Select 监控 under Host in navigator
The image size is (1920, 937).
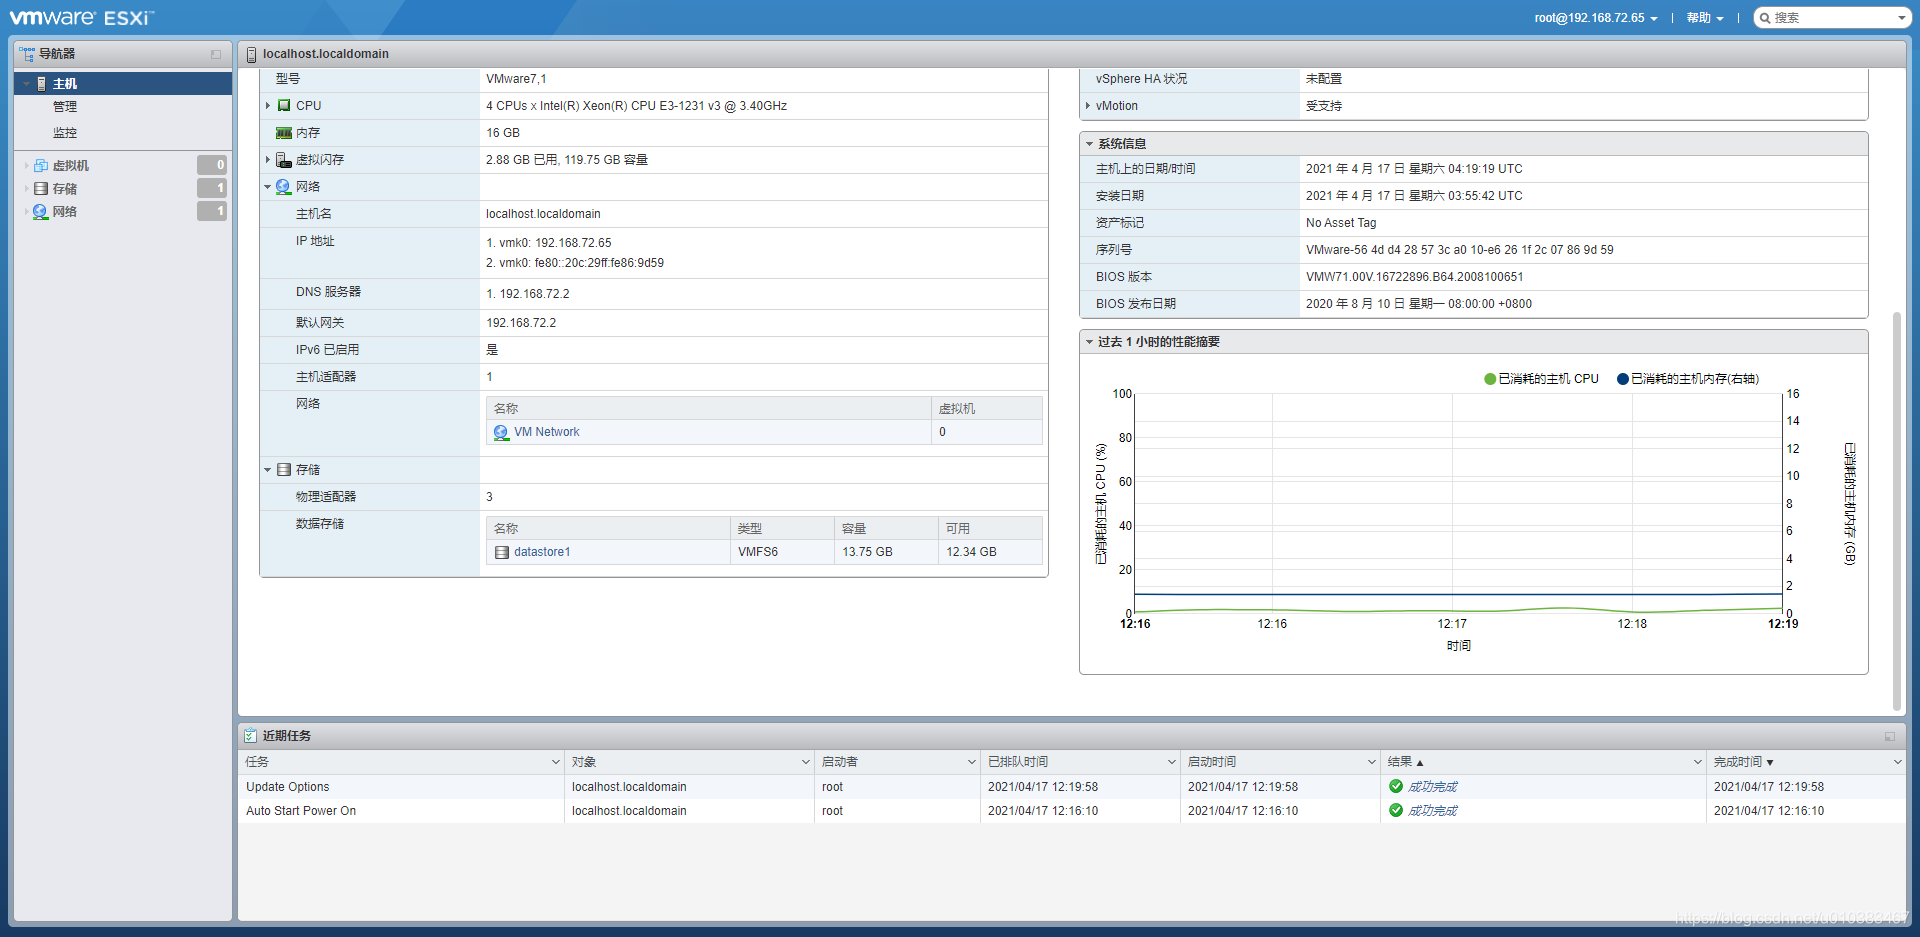coord(65,133)
